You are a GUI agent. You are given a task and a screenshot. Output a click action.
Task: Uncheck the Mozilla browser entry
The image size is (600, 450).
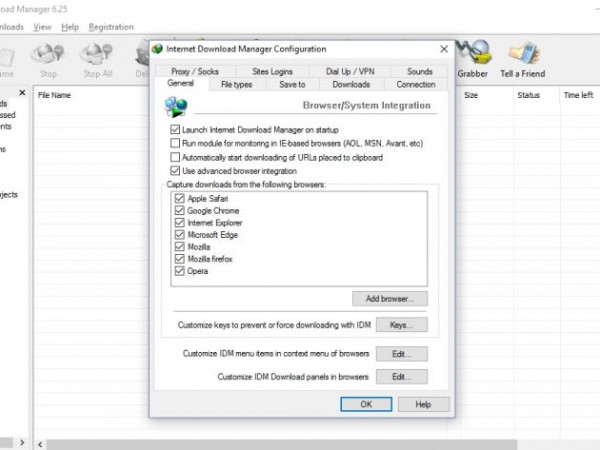pos(179,246)
